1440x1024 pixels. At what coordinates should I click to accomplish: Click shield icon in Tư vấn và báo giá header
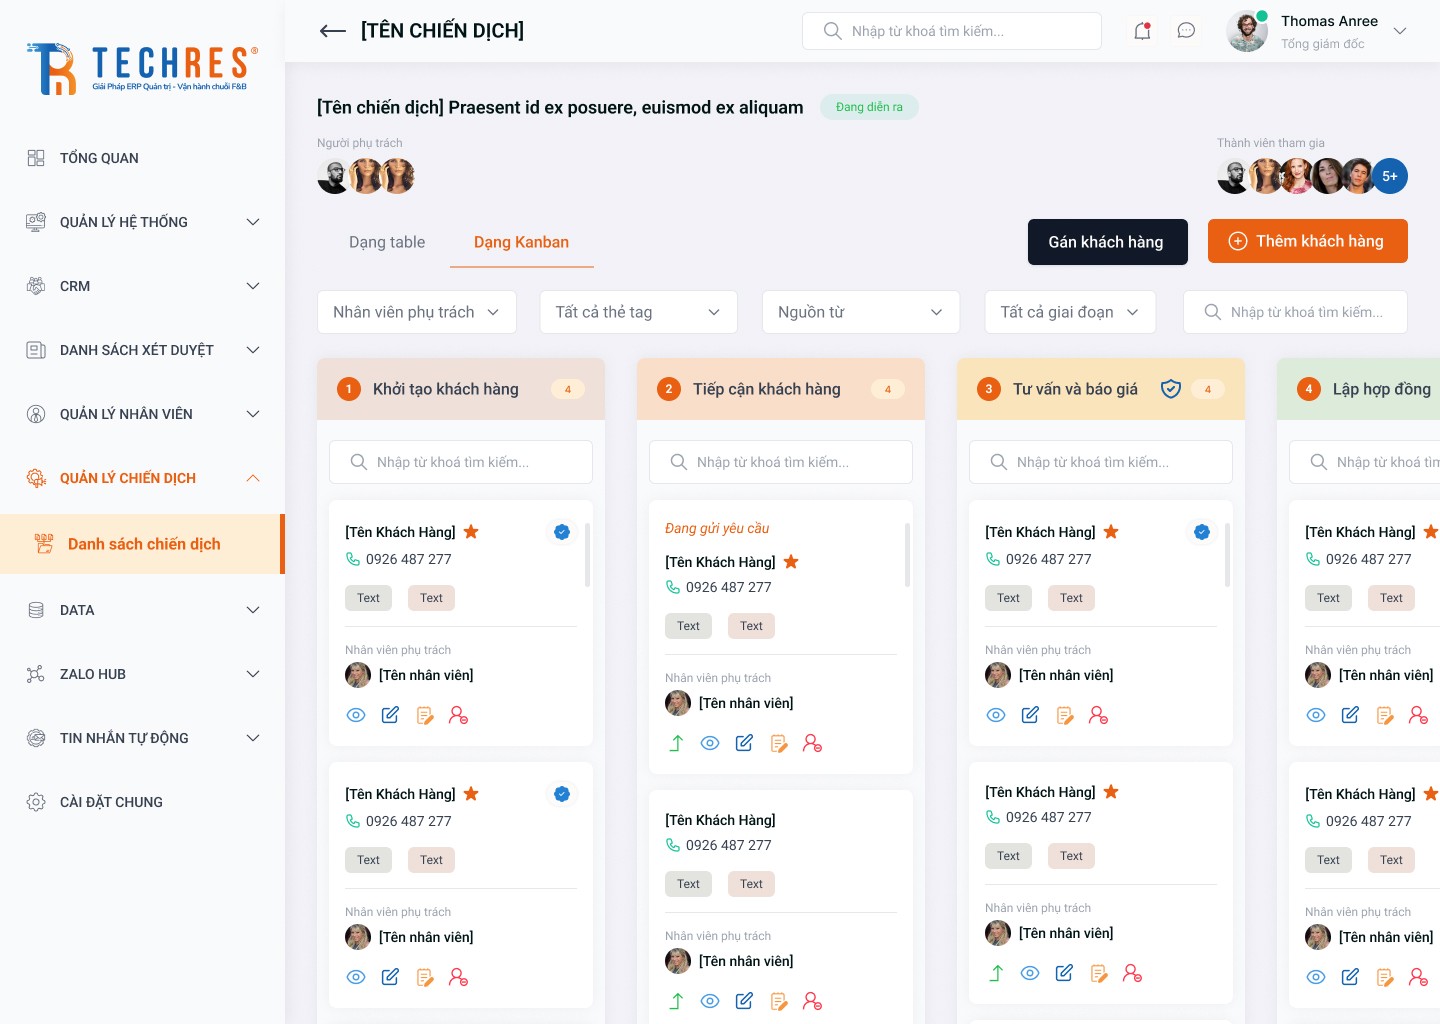(1171, 389)
